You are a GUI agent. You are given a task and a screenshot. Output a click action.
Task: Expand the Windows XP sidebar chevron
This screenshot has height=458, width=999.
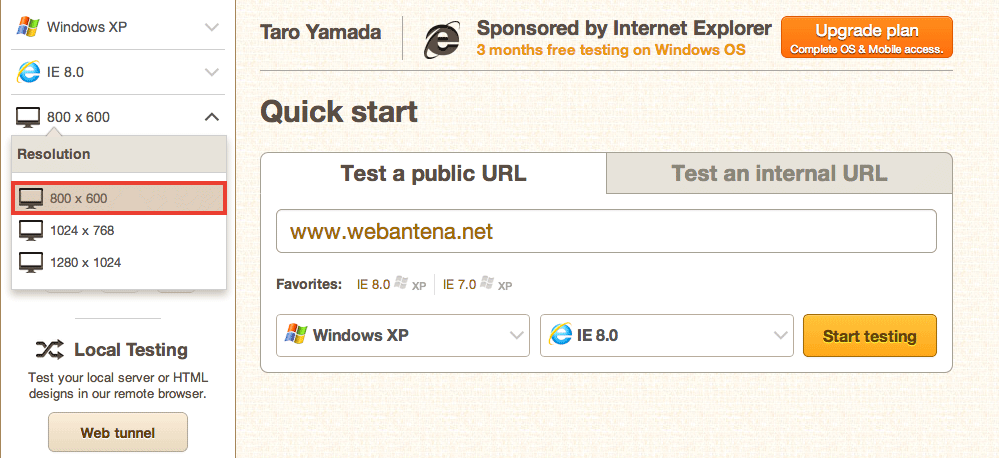(212, 27)
